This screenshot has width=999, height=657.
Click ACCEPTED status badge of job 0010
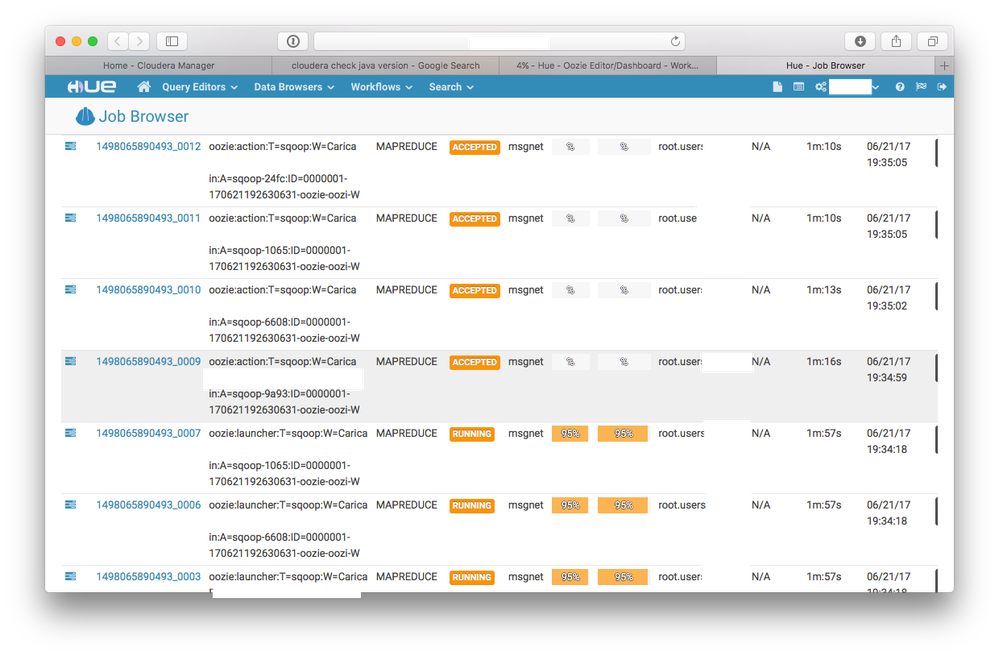point(475,290)
